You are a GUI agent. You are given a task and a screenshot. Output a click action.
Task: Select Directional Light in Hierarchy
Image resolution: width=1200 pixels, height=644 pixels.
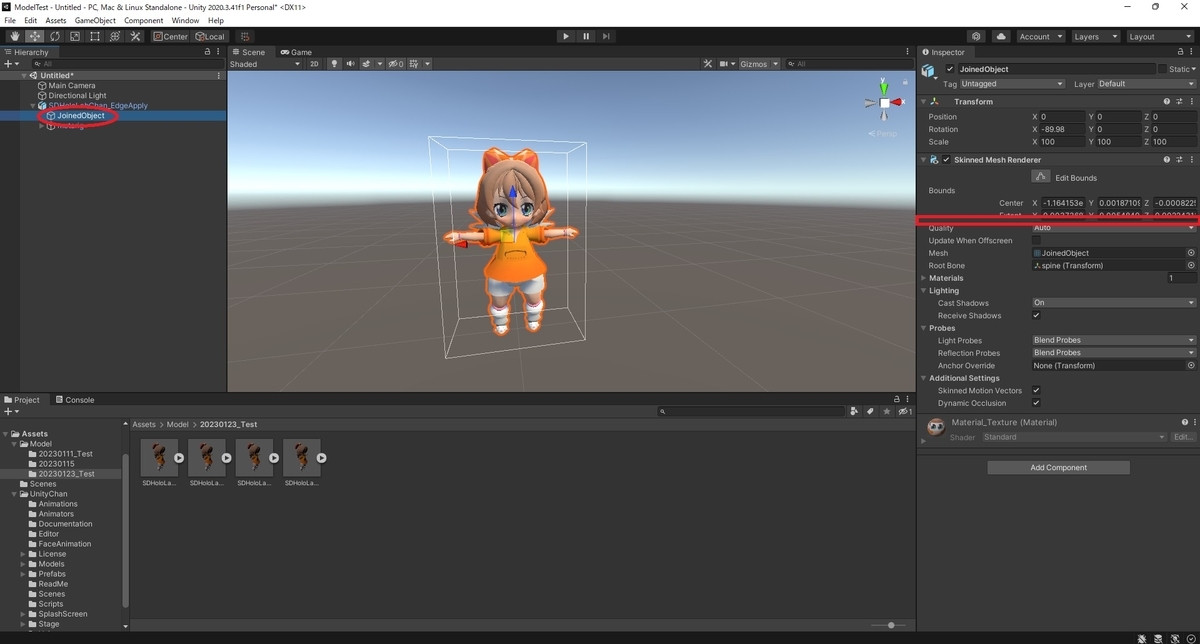tap(77, 95)
